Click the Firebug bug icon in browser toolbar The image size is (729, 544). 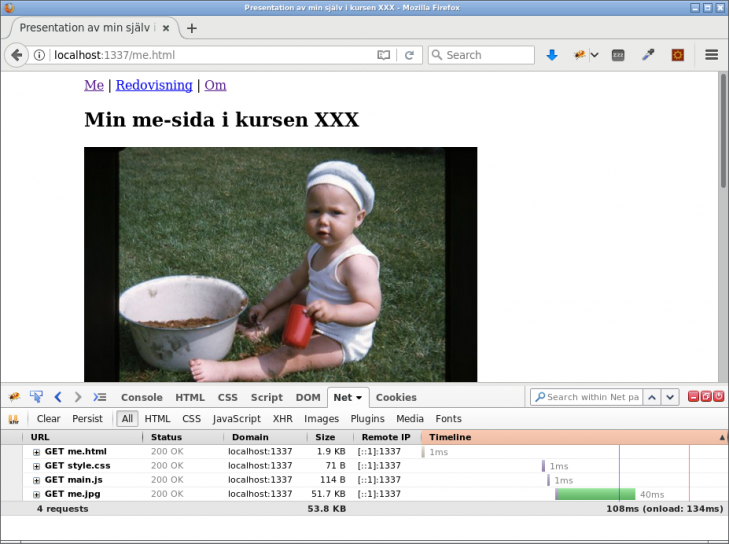click(x=579, y=55)
